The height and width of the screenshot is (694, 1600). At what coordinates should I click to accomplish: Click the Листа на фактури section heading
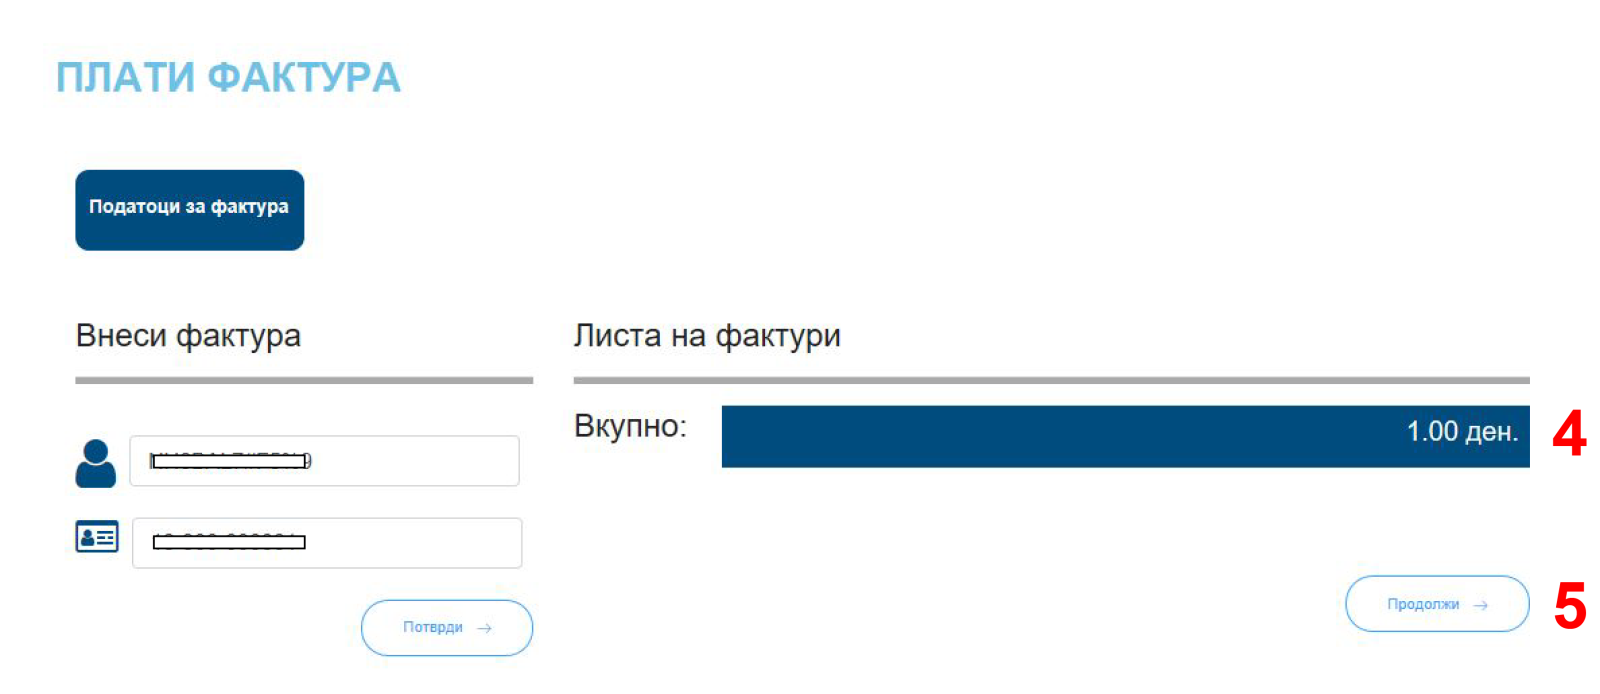(707, 336)
